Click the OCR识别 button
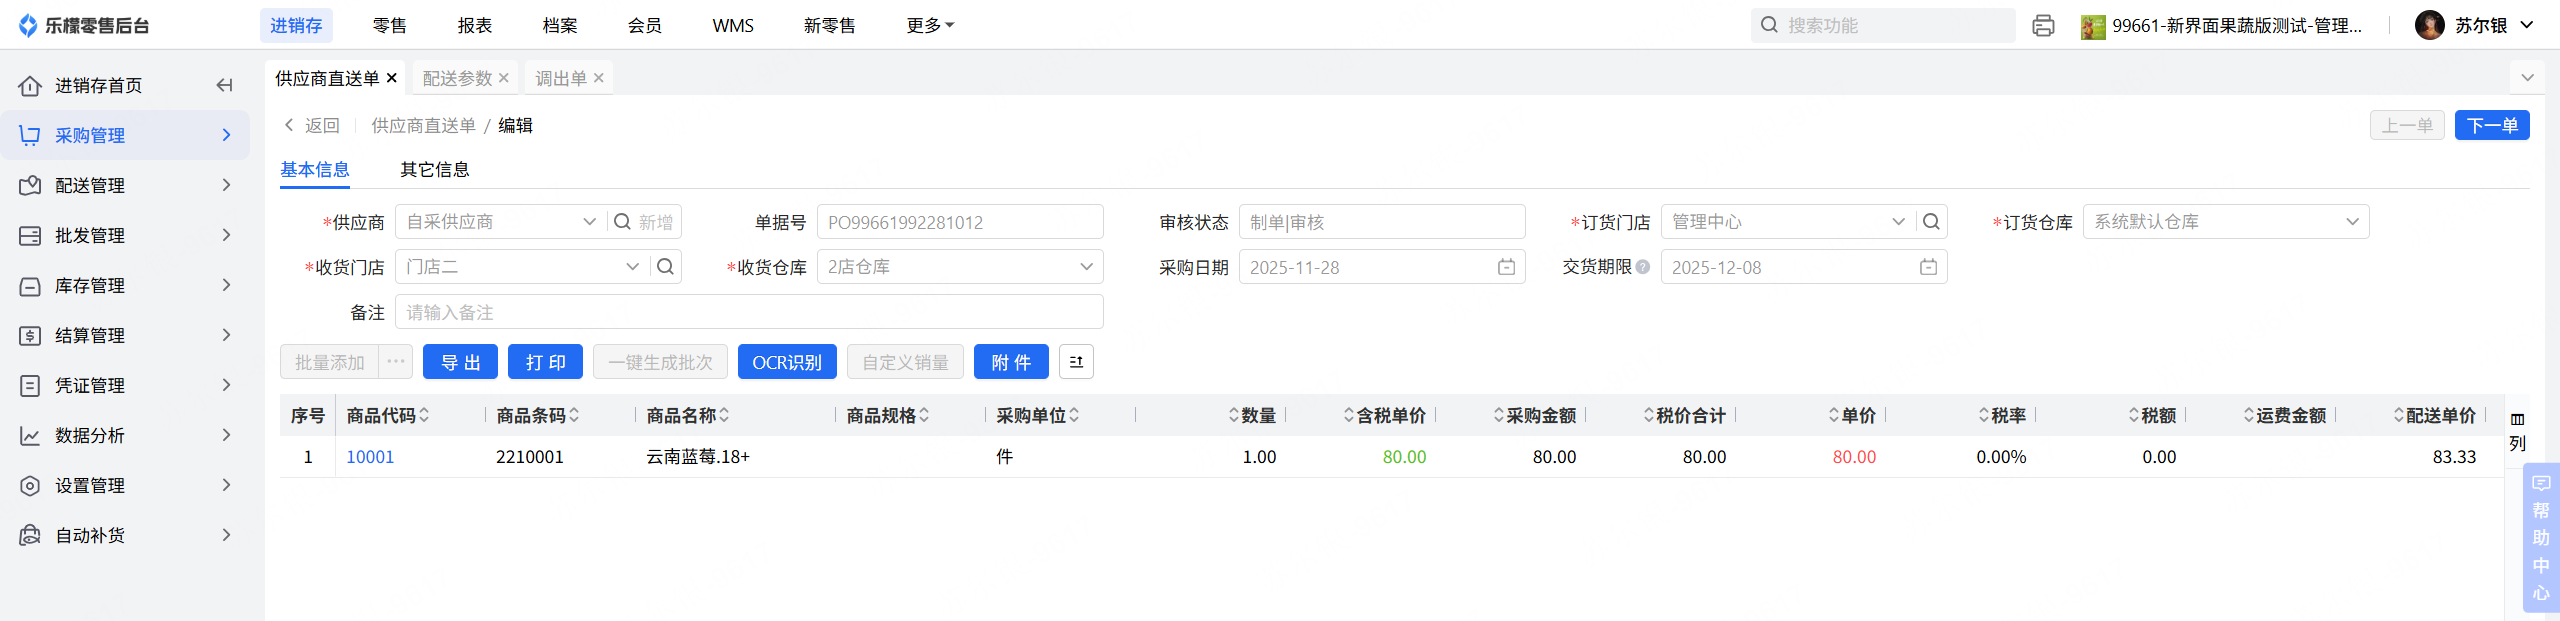 pos(787,362)
